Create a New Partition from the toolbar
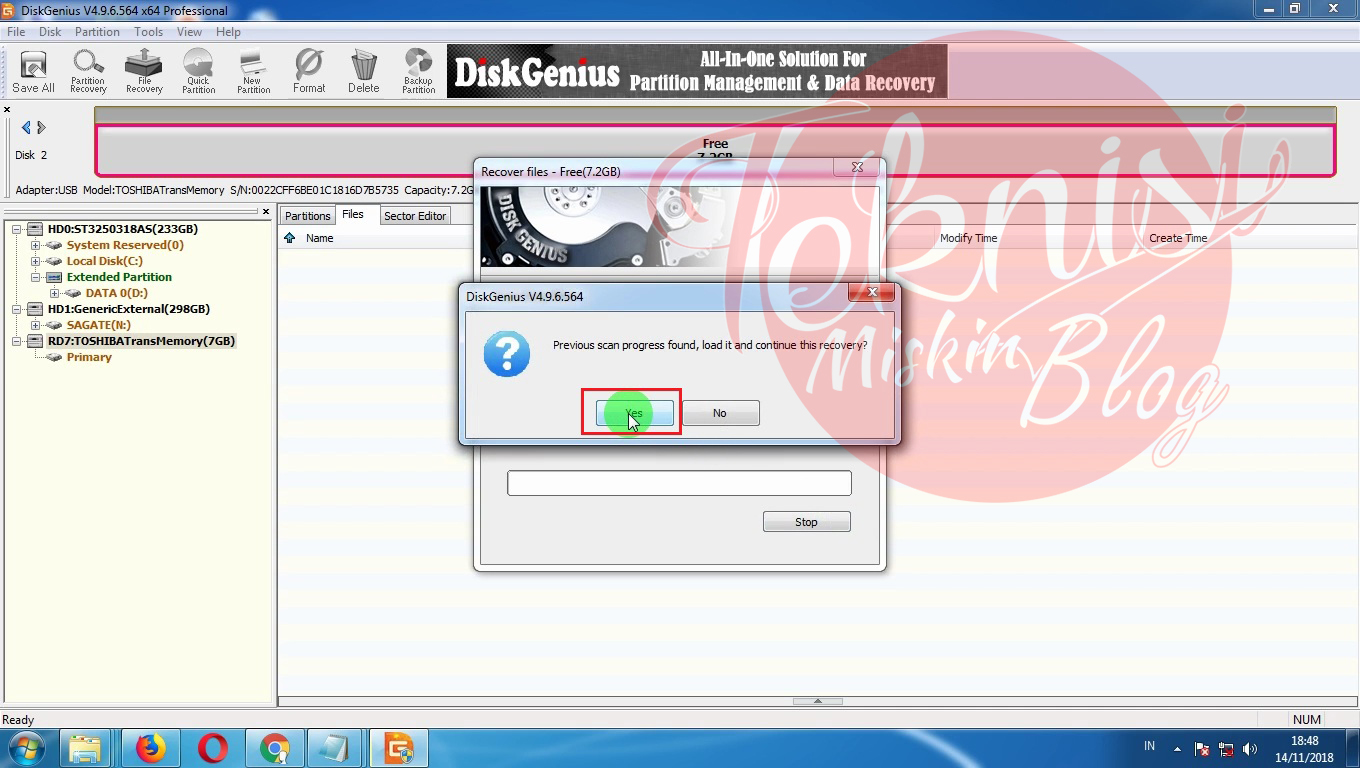 pyautogui.click(x=253, y=72)
